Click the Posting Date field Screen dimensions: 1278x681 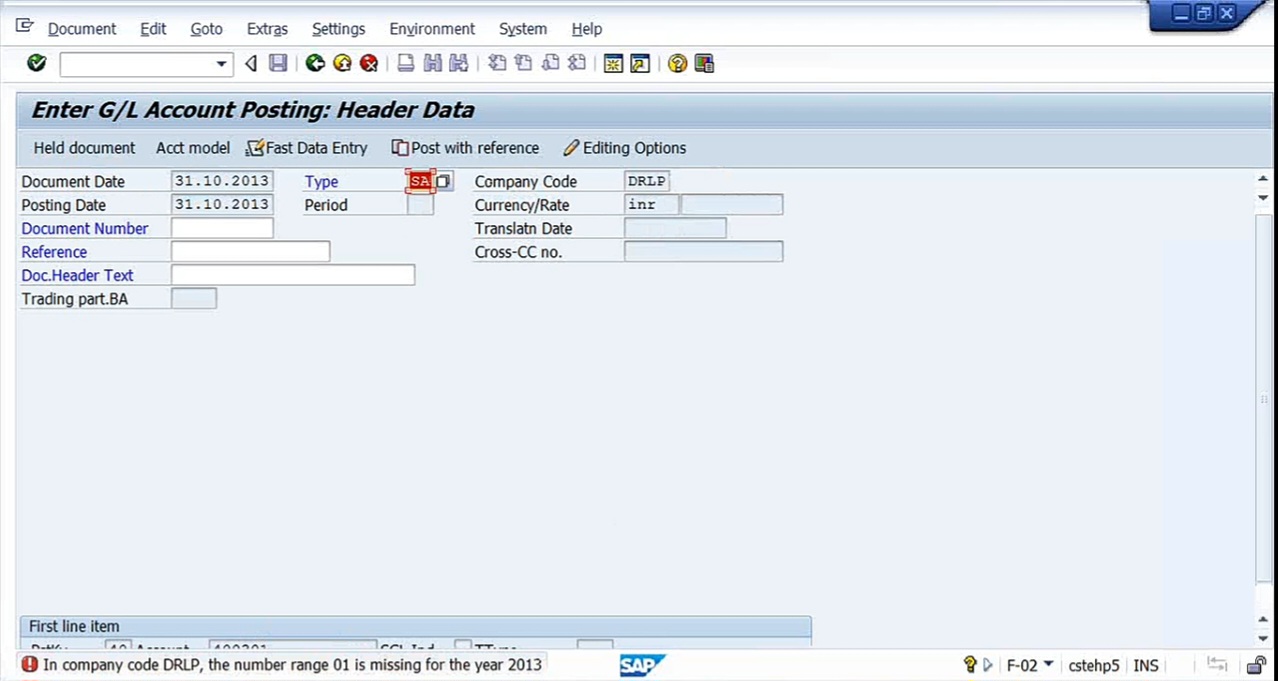pos(222,204)
